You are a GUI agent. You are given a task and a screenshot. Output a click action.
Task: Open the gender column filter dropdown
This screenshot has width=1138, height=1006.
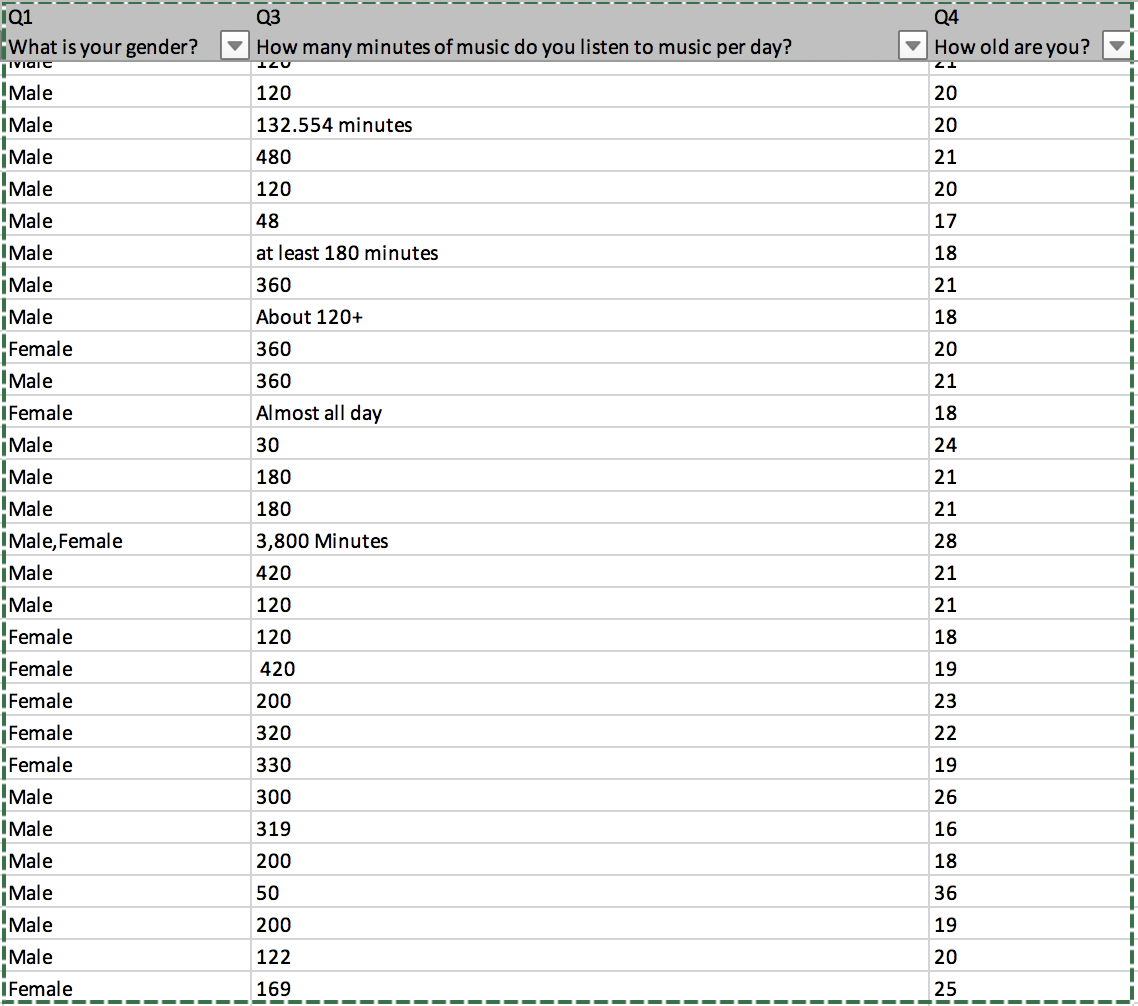click(234, 46)
